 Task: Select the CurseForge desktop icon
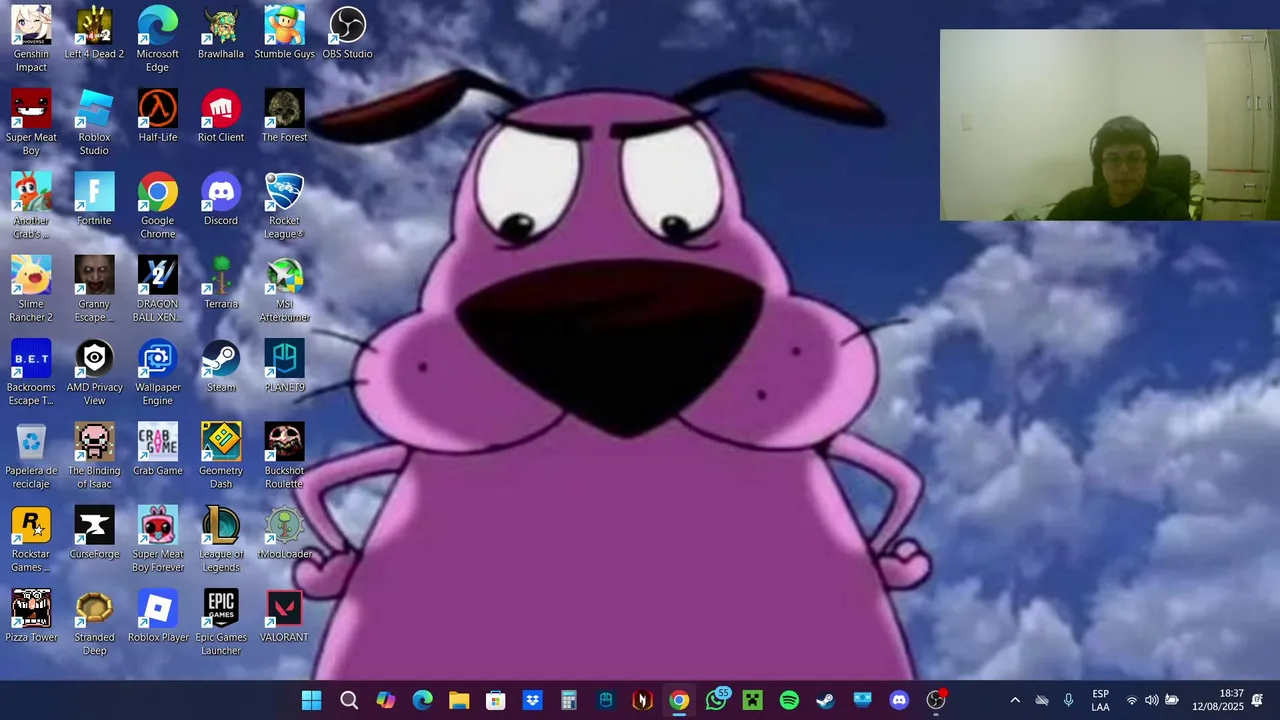point(94,533)
